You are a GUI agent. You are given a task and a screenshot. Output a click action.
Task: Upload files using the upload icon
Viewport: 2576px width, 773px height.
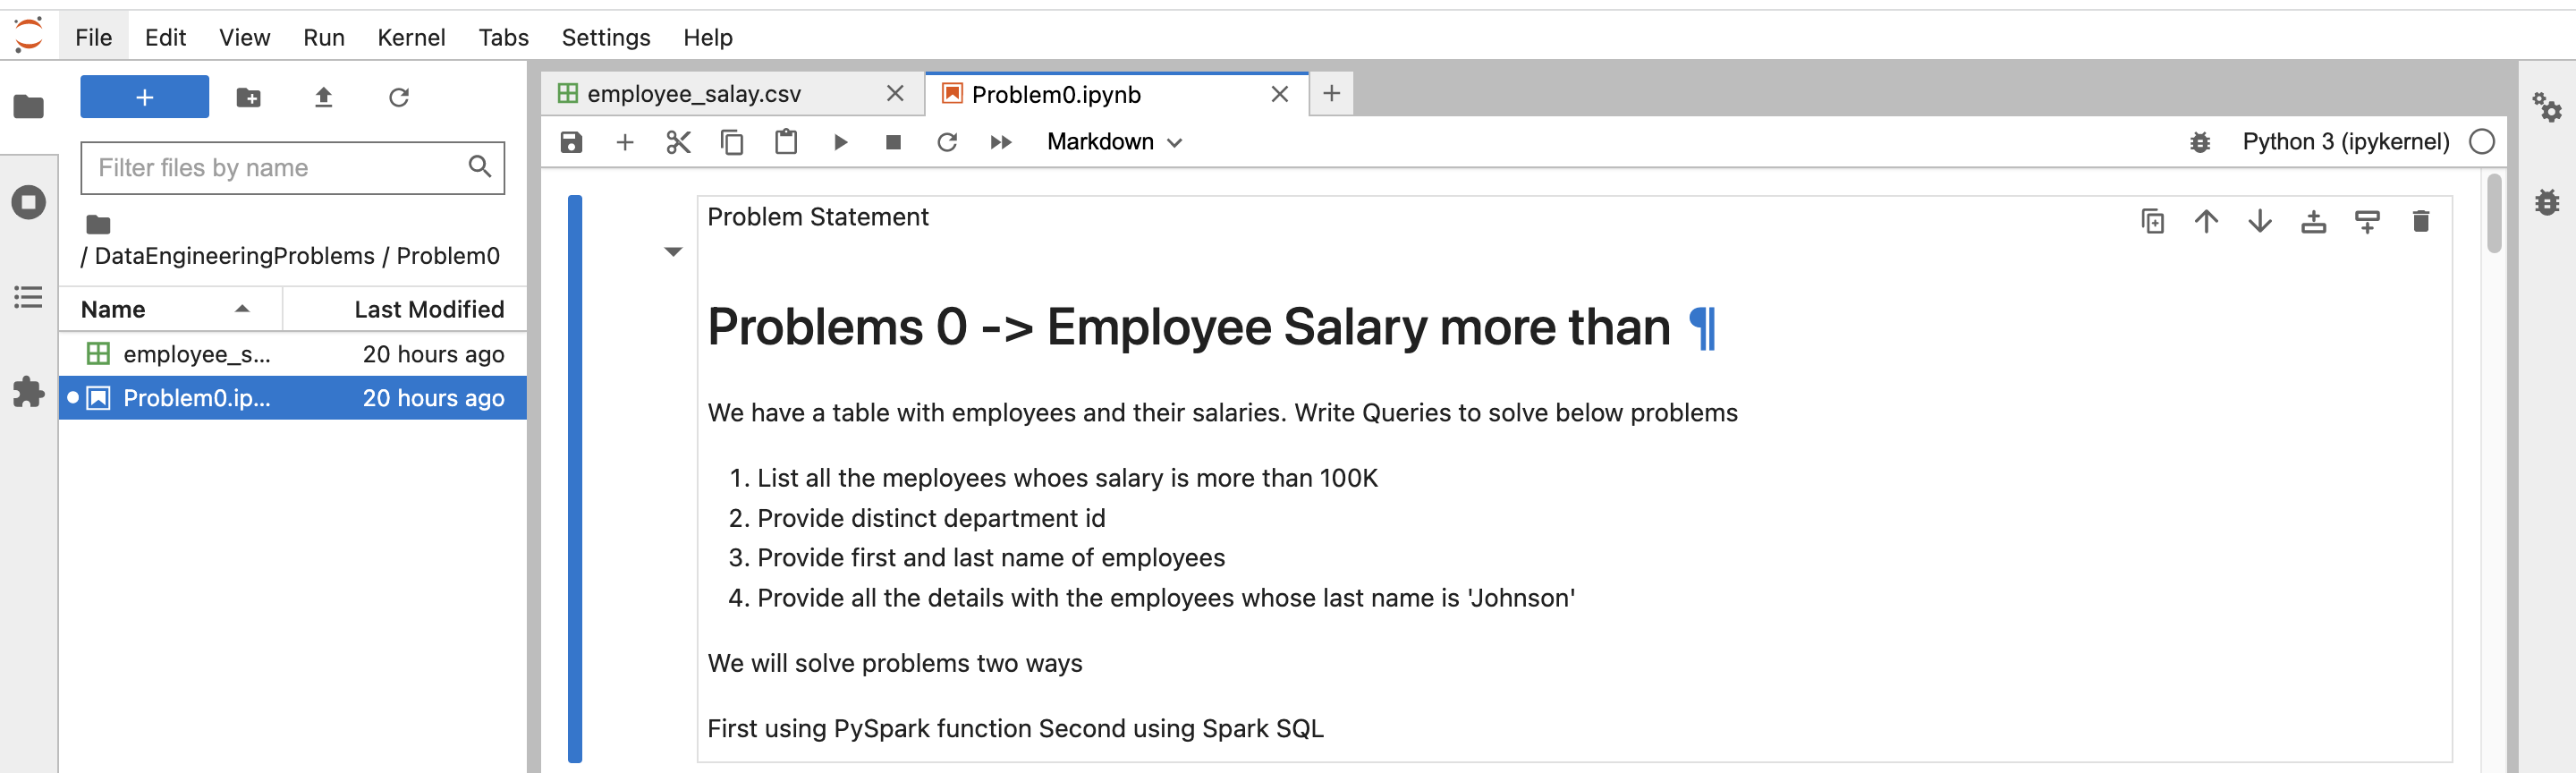(323, 97)
